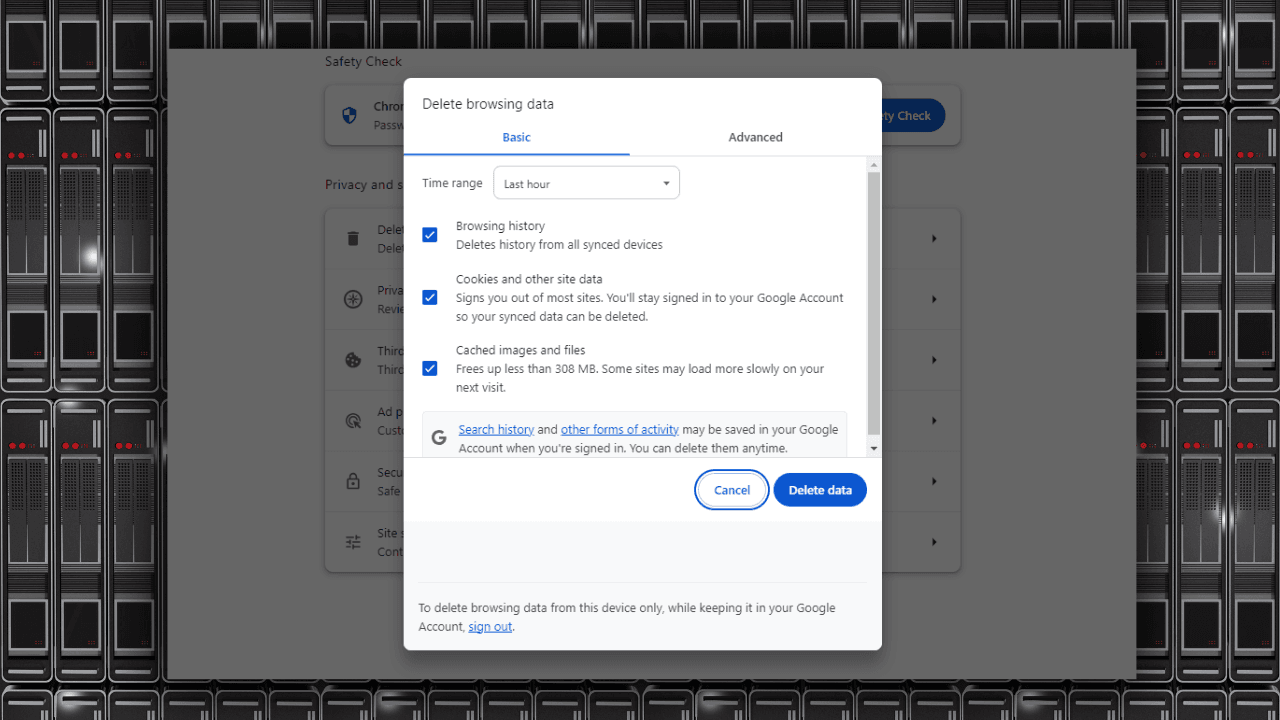This screenshot has width=1280, height=720.
Task: Uncheck the Browsing history checkbox
Action: 430,234
